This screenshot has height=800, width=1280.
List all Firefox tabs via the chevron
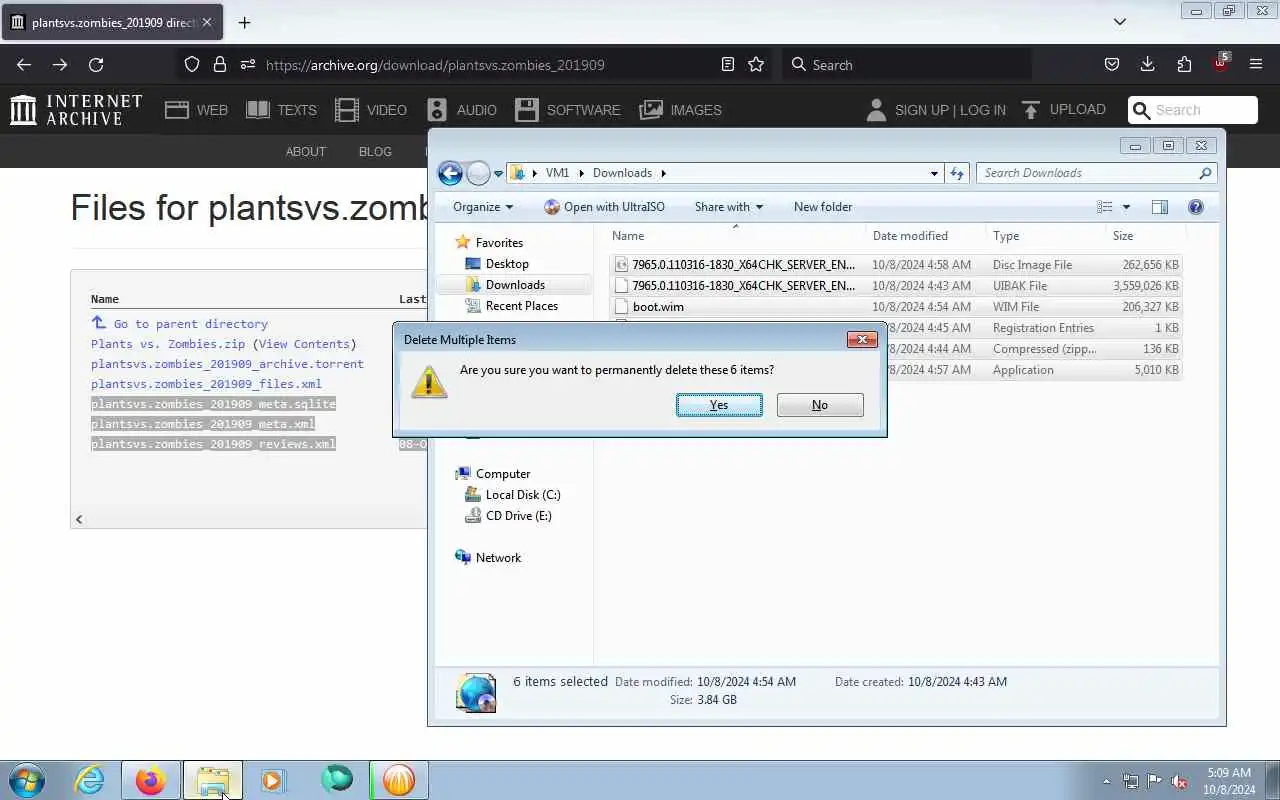click(x=1120, y=22)
